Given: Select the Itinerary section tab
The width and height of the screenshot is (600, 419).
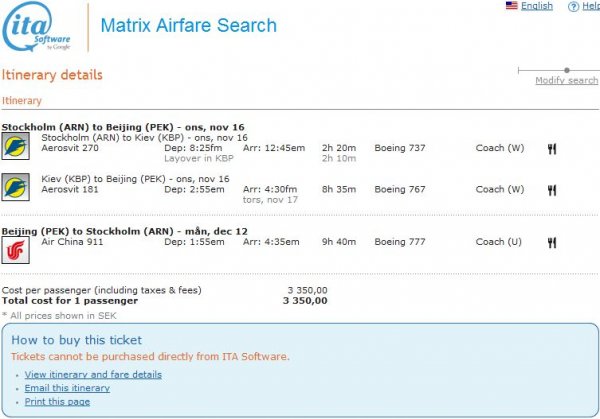Looking at the screenshot, I should pyautogui.click(x=22, y=101).
